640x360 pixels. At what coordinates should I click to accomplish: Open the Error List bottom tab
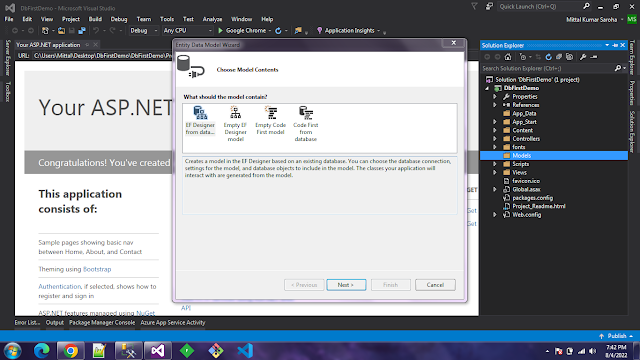pos(27,322)
